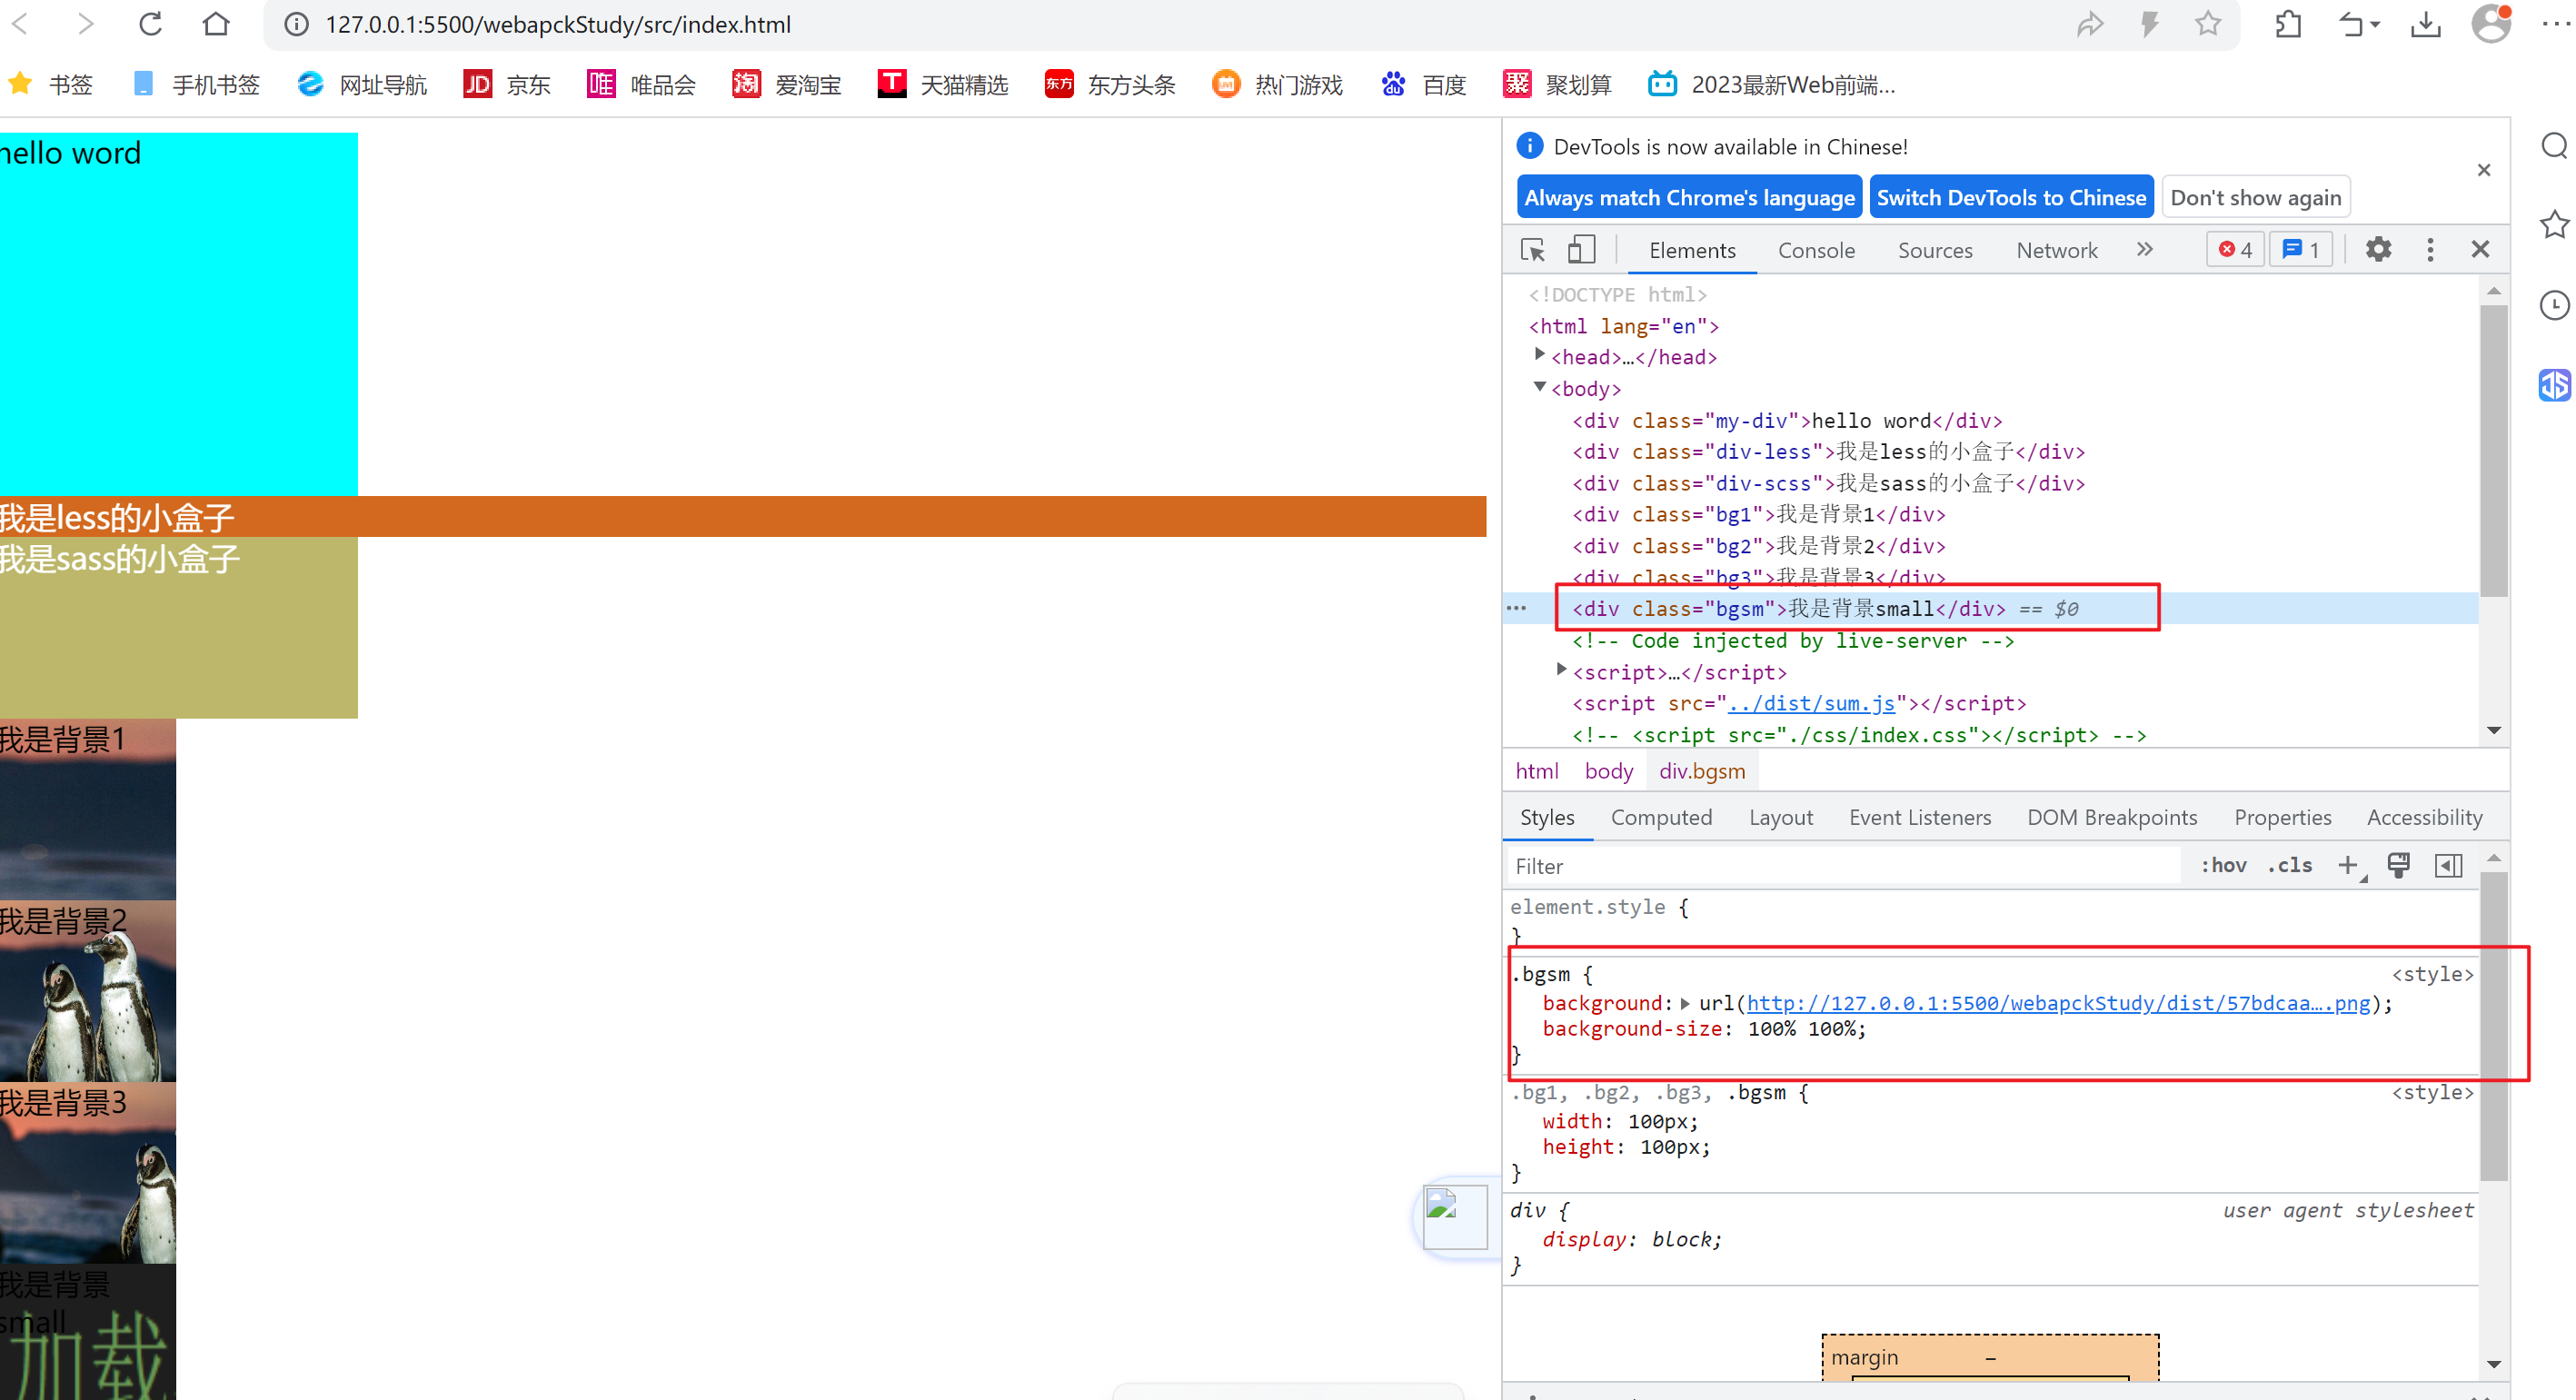Open the DevTools three-dot customize menu

point(2430,249)
